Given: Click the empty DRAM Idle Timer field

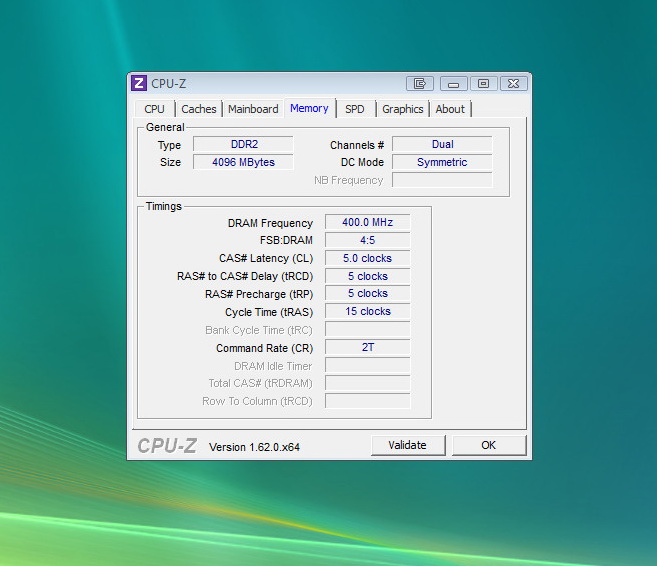Looking at the screenshot, I should [367, 366].
